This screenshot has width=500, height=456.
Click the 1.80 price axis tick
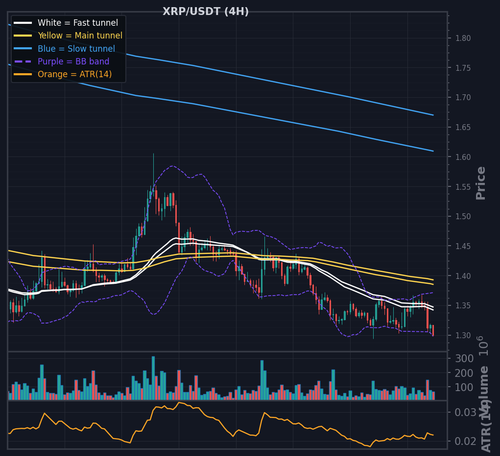pos(463,38)
